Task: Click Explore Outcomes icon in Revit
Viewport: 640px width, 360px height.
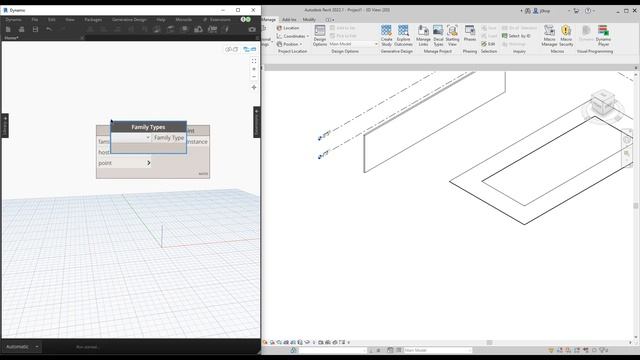Action: (x=403, y=36)
